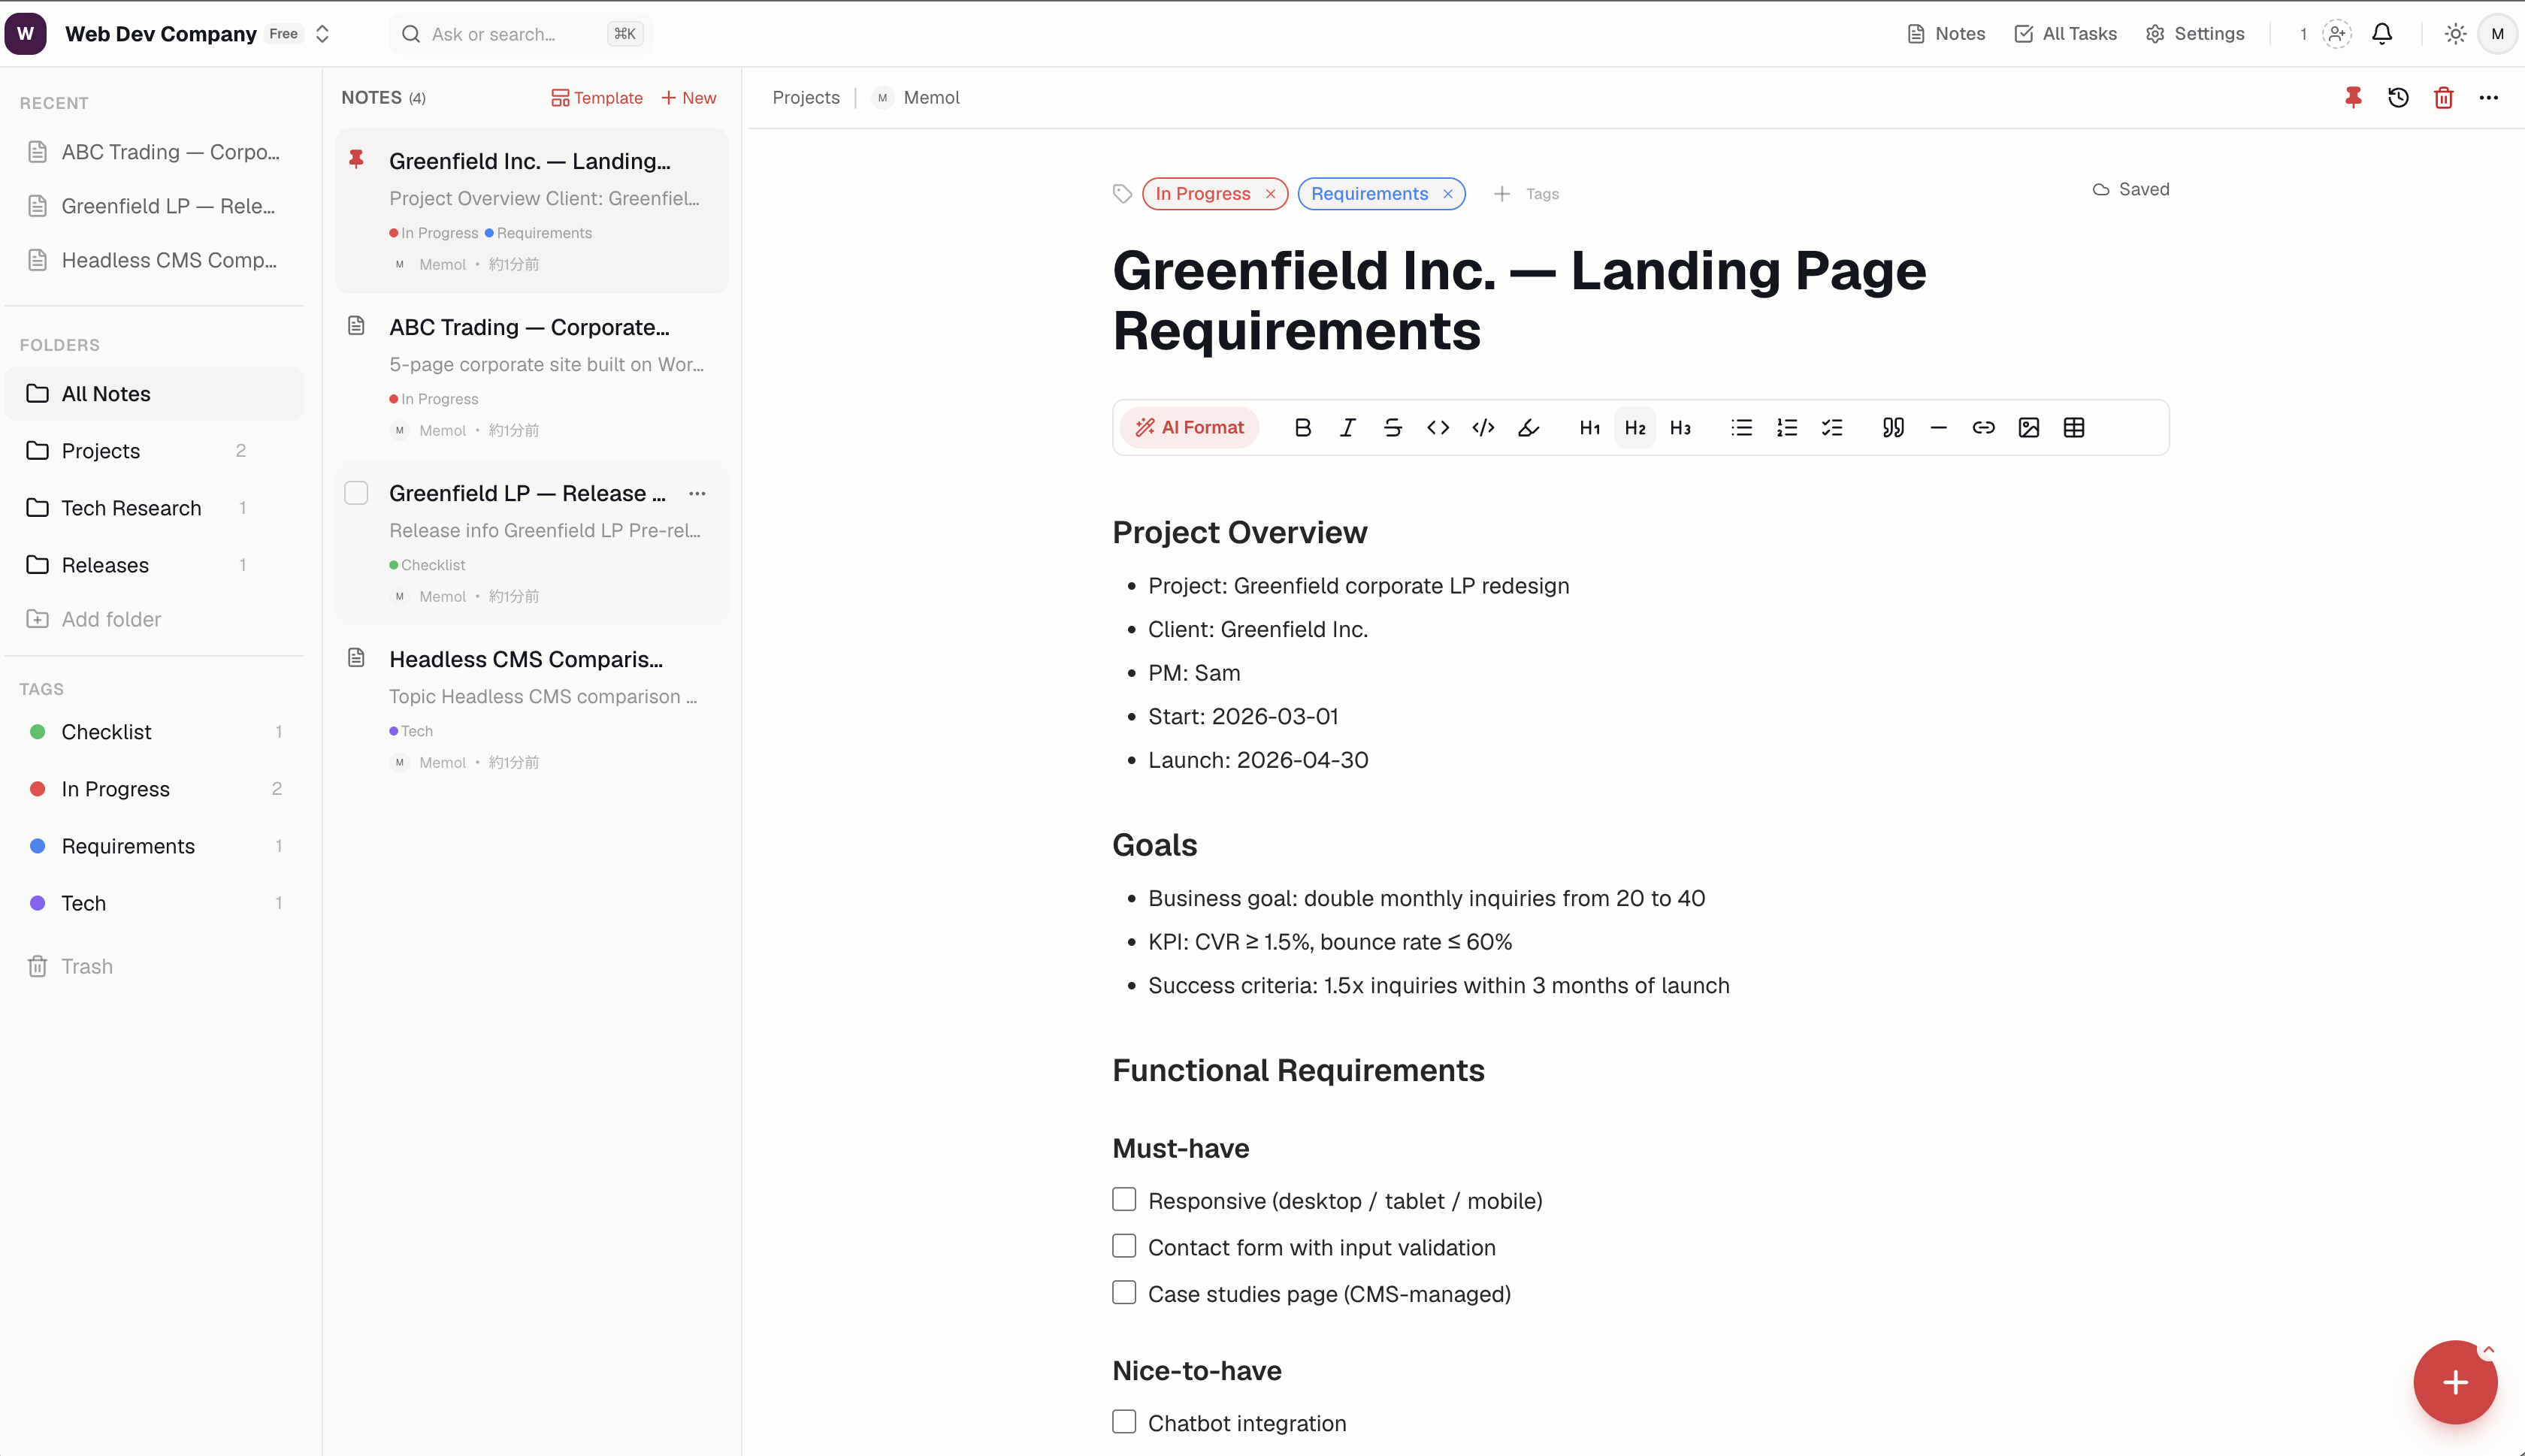Insert an image into the note
Screen dimensions: 2525x1456
click(2028, 428)
